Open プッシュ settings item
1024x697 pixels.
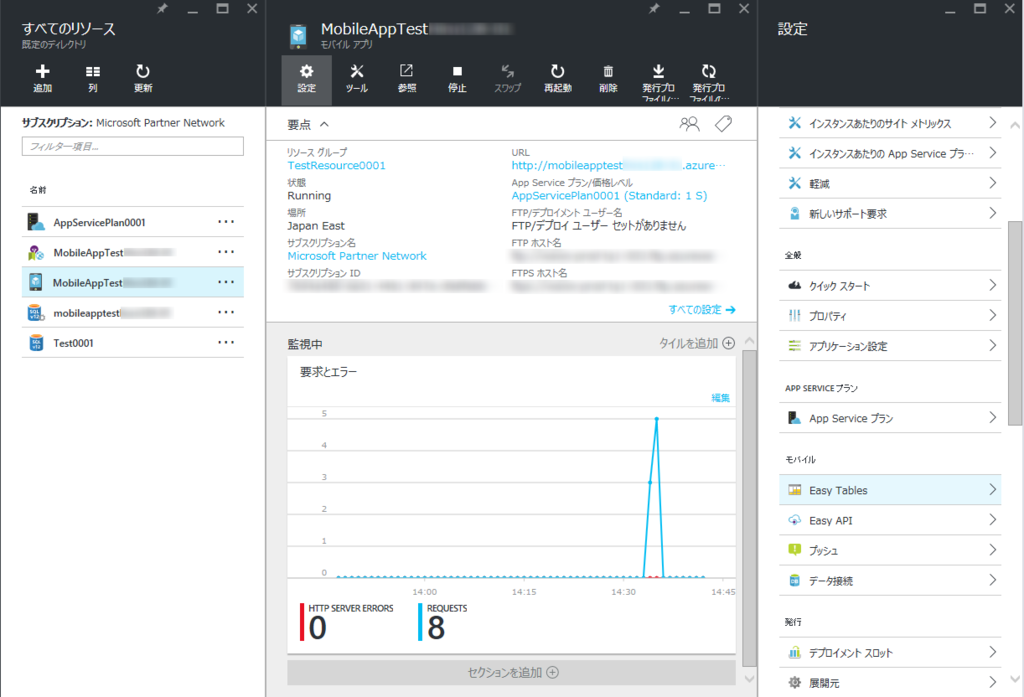point(889,550)
